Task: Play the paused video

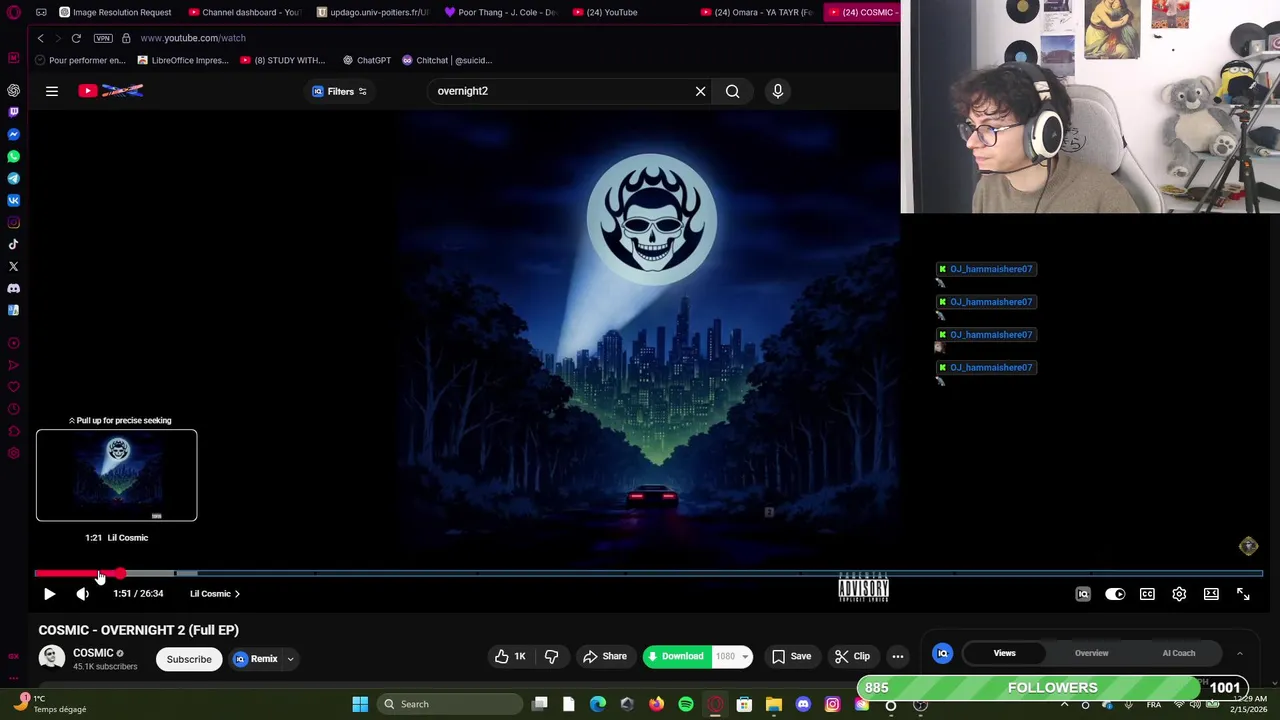Action: click(x=49, y=594)
